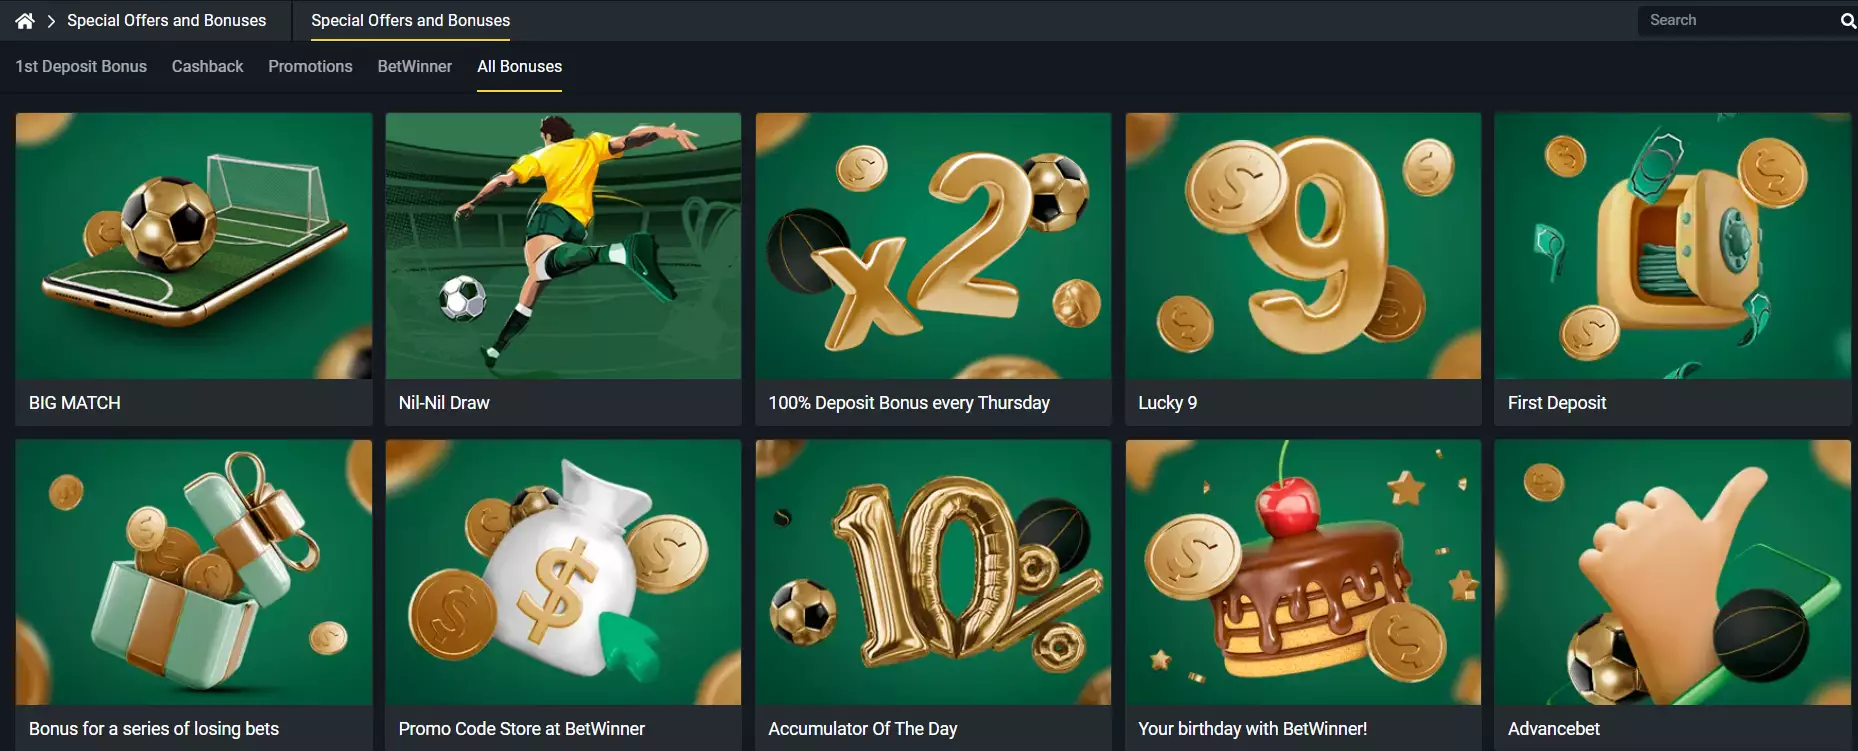This screenshot has height=751, width=1858.
Task: Open Bonus for a series of losing bets
Action: (x=194, y=595)
